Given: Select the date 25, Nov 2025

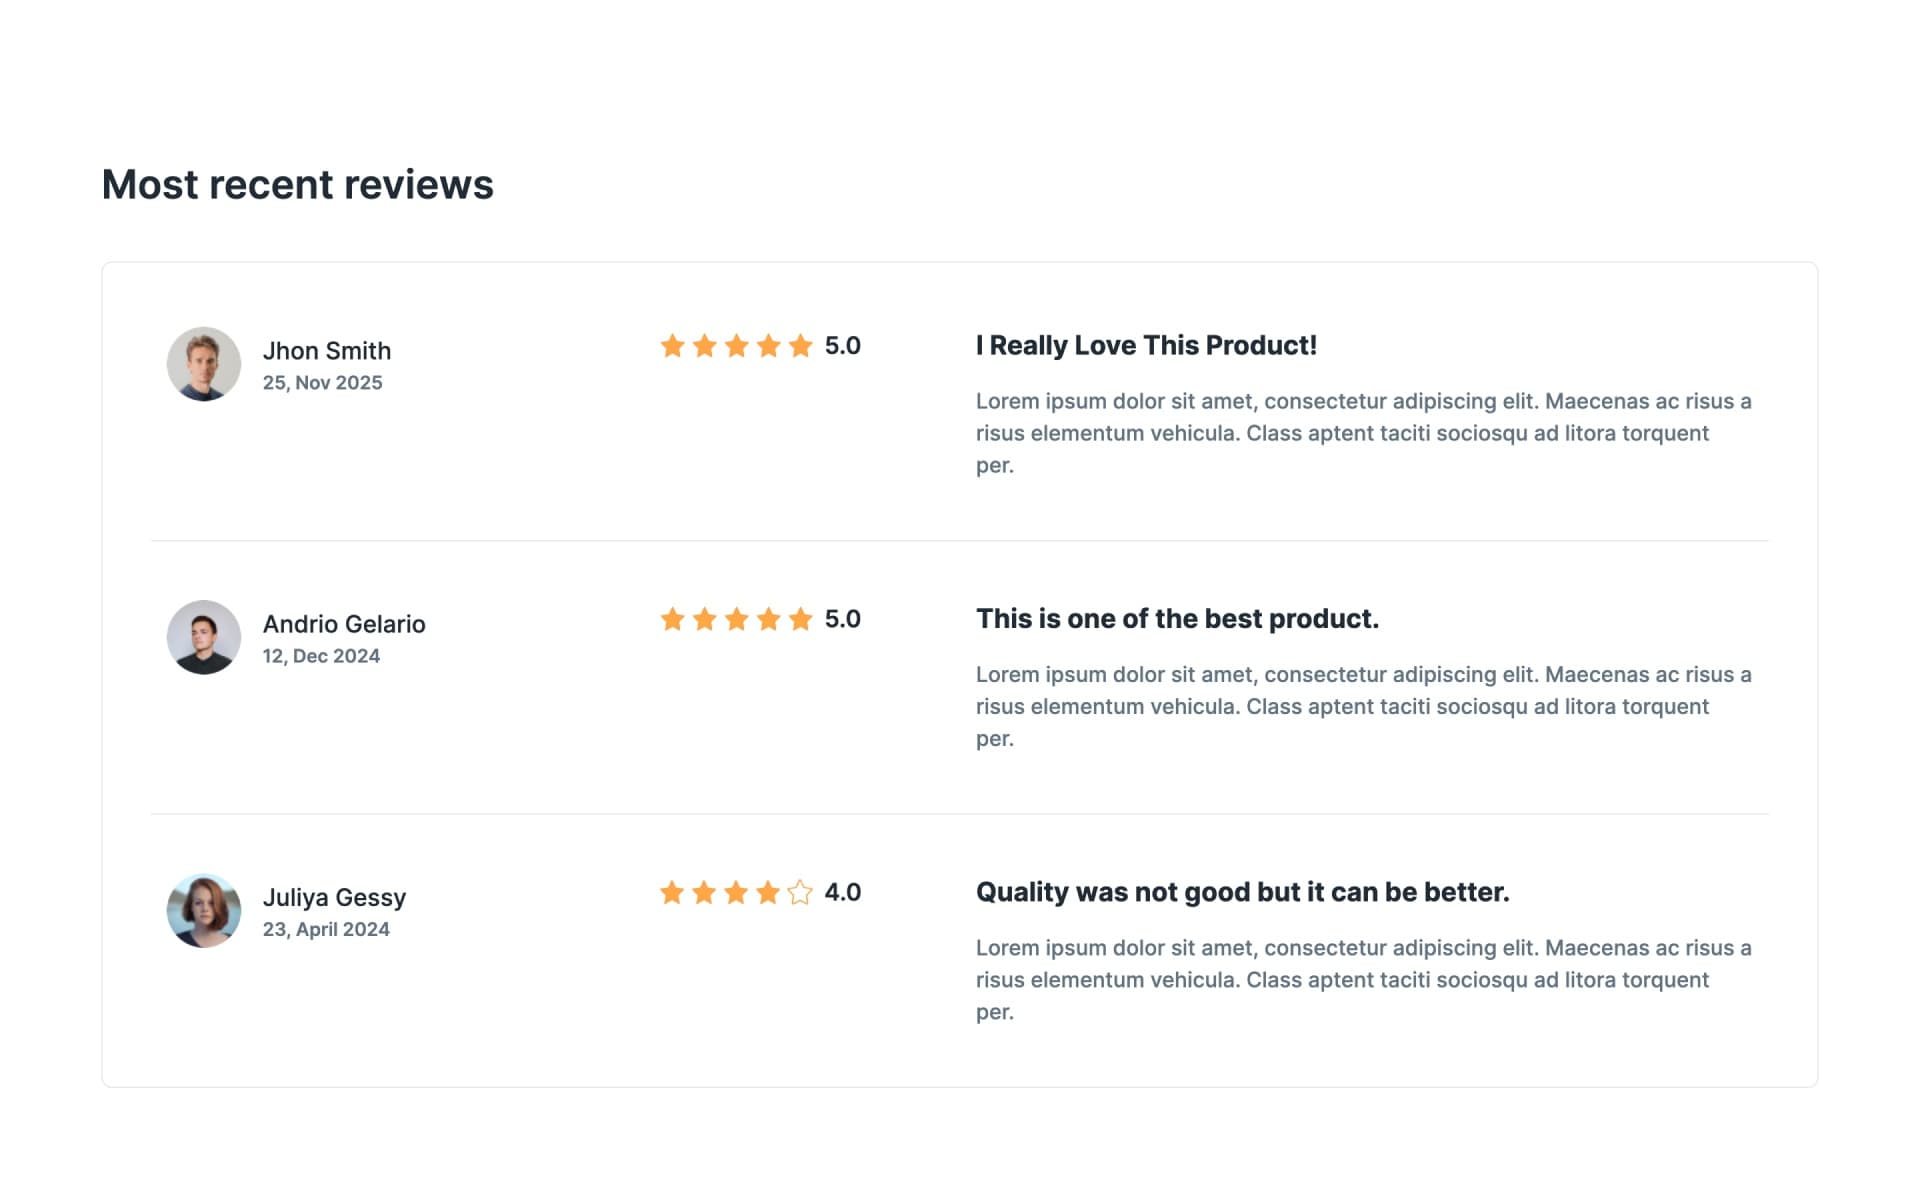Looking at the screenshot, I should coord(322,382).
